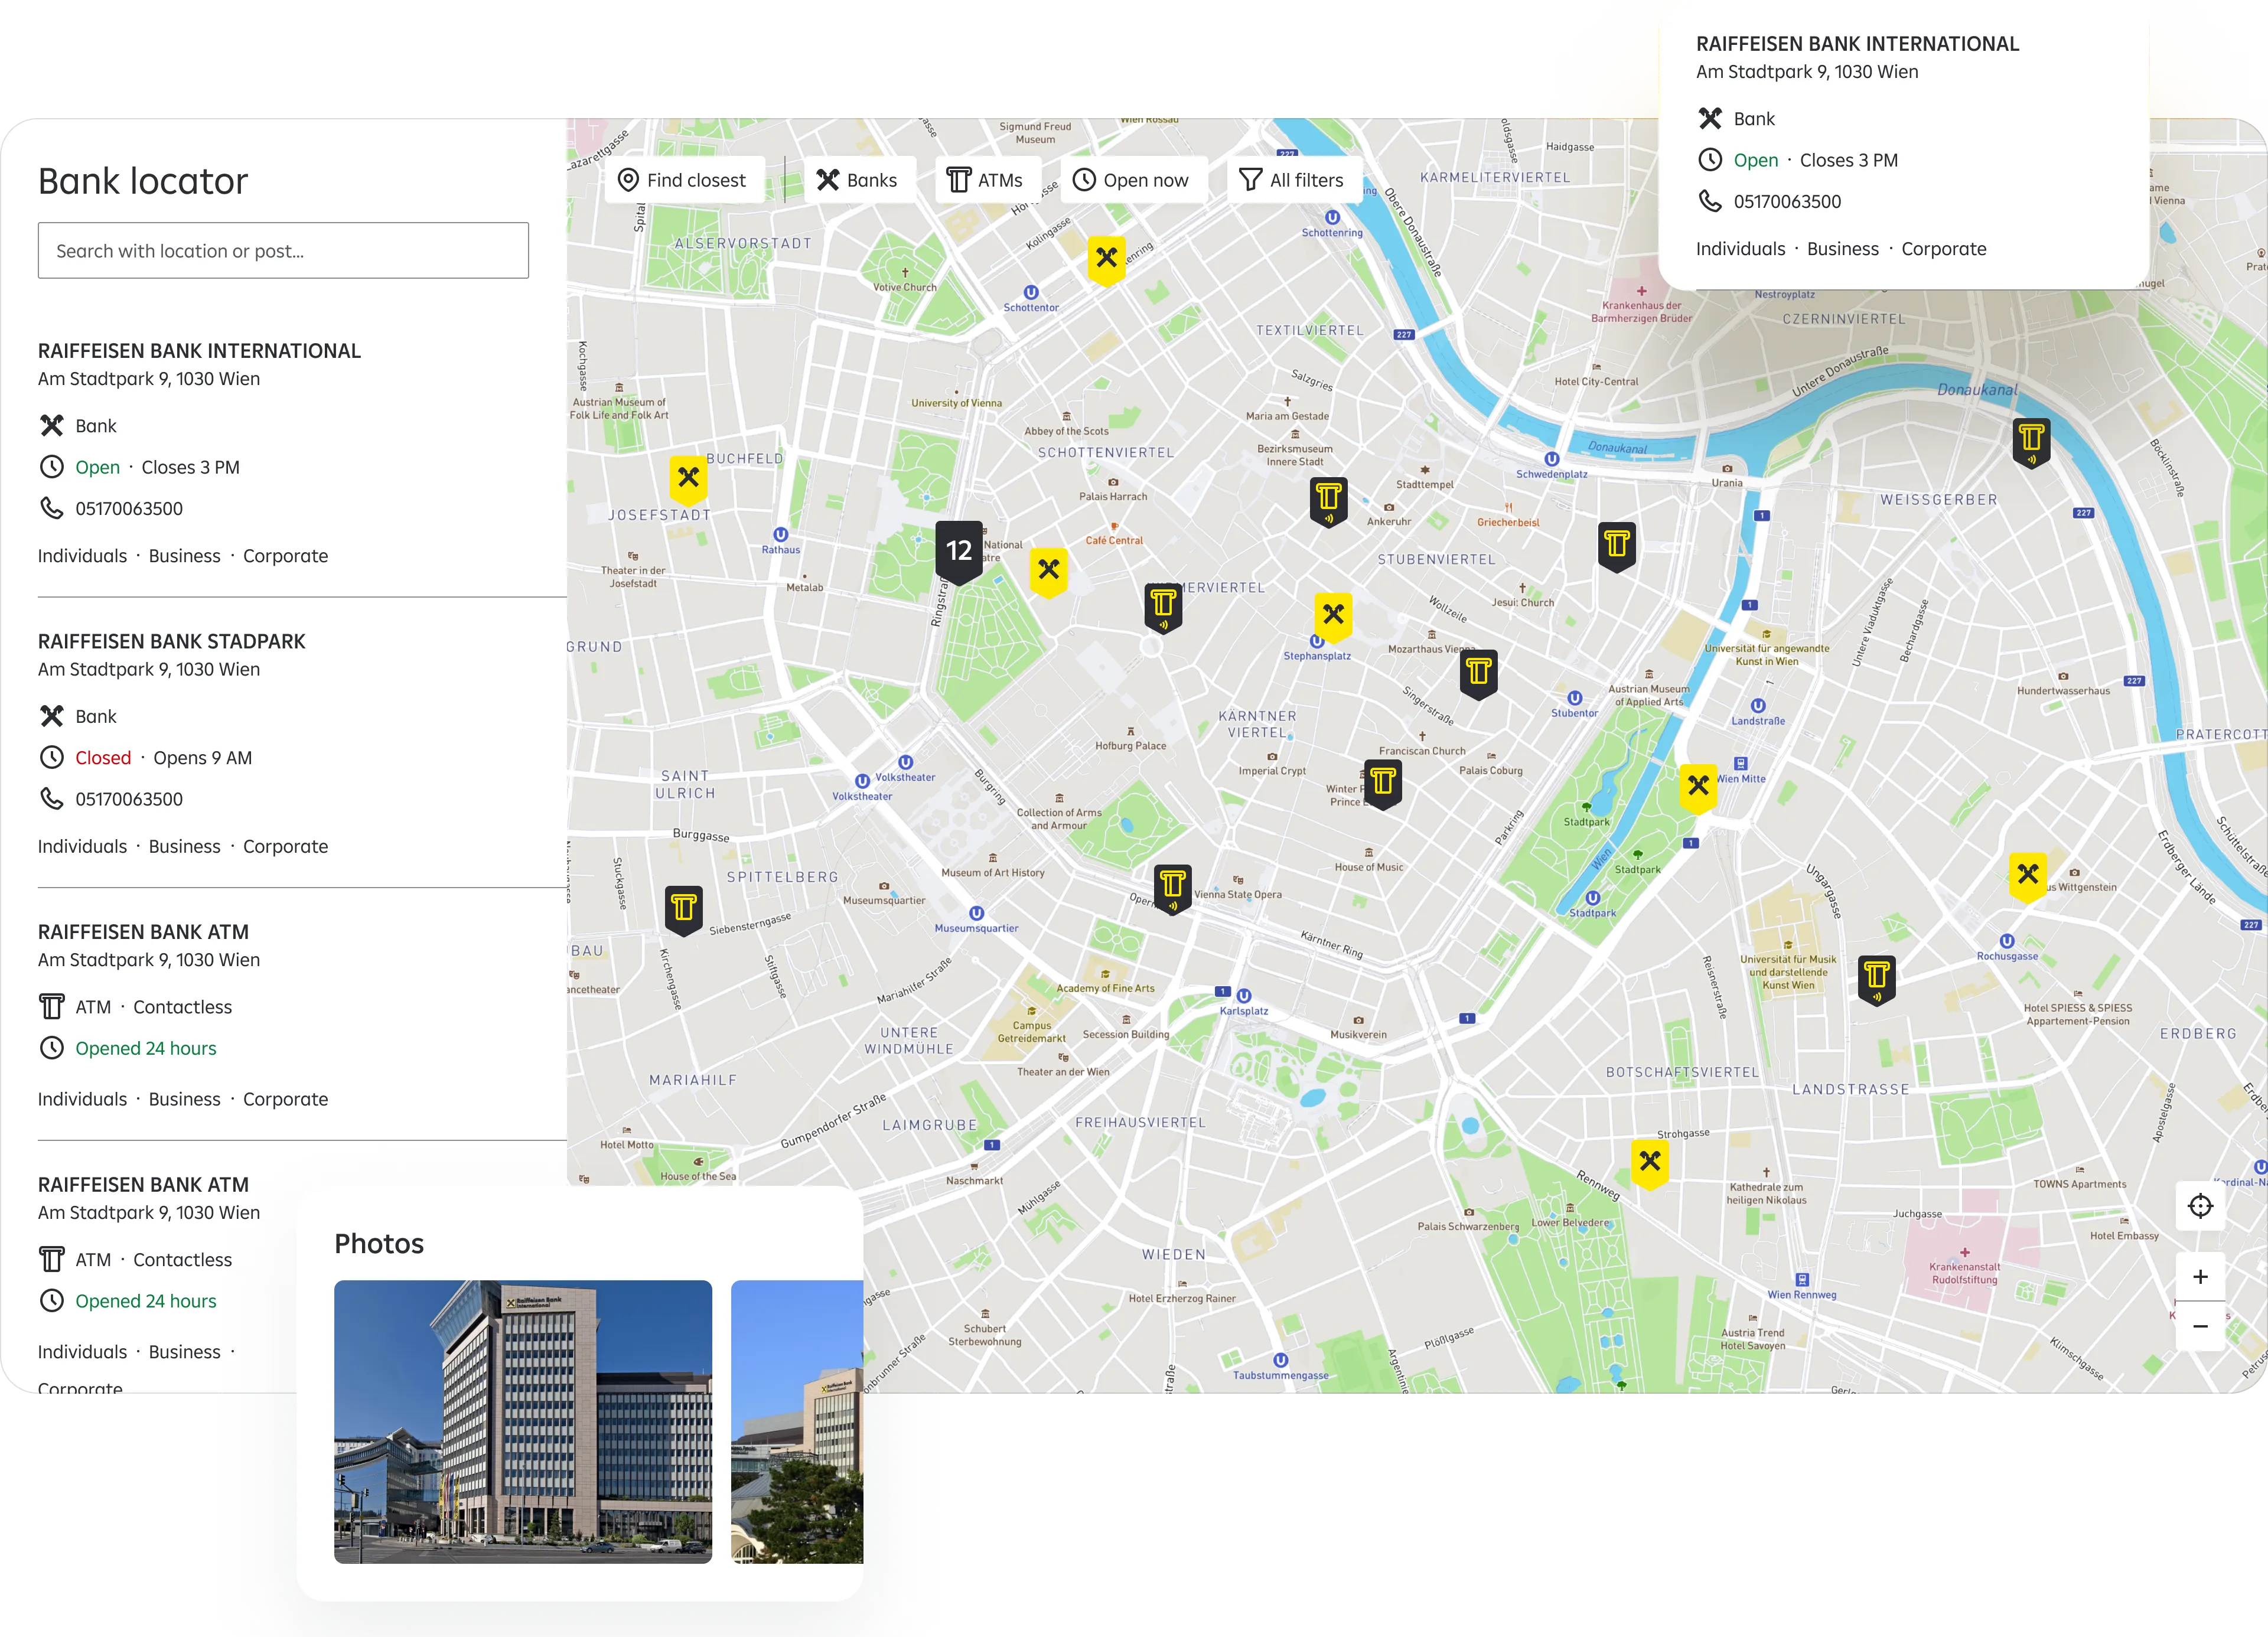Image resolution: width=2268 pixels, height=1637 pixels.
Task: Select bank marker next to Café Central
Action: click(x=1048, y=572)
